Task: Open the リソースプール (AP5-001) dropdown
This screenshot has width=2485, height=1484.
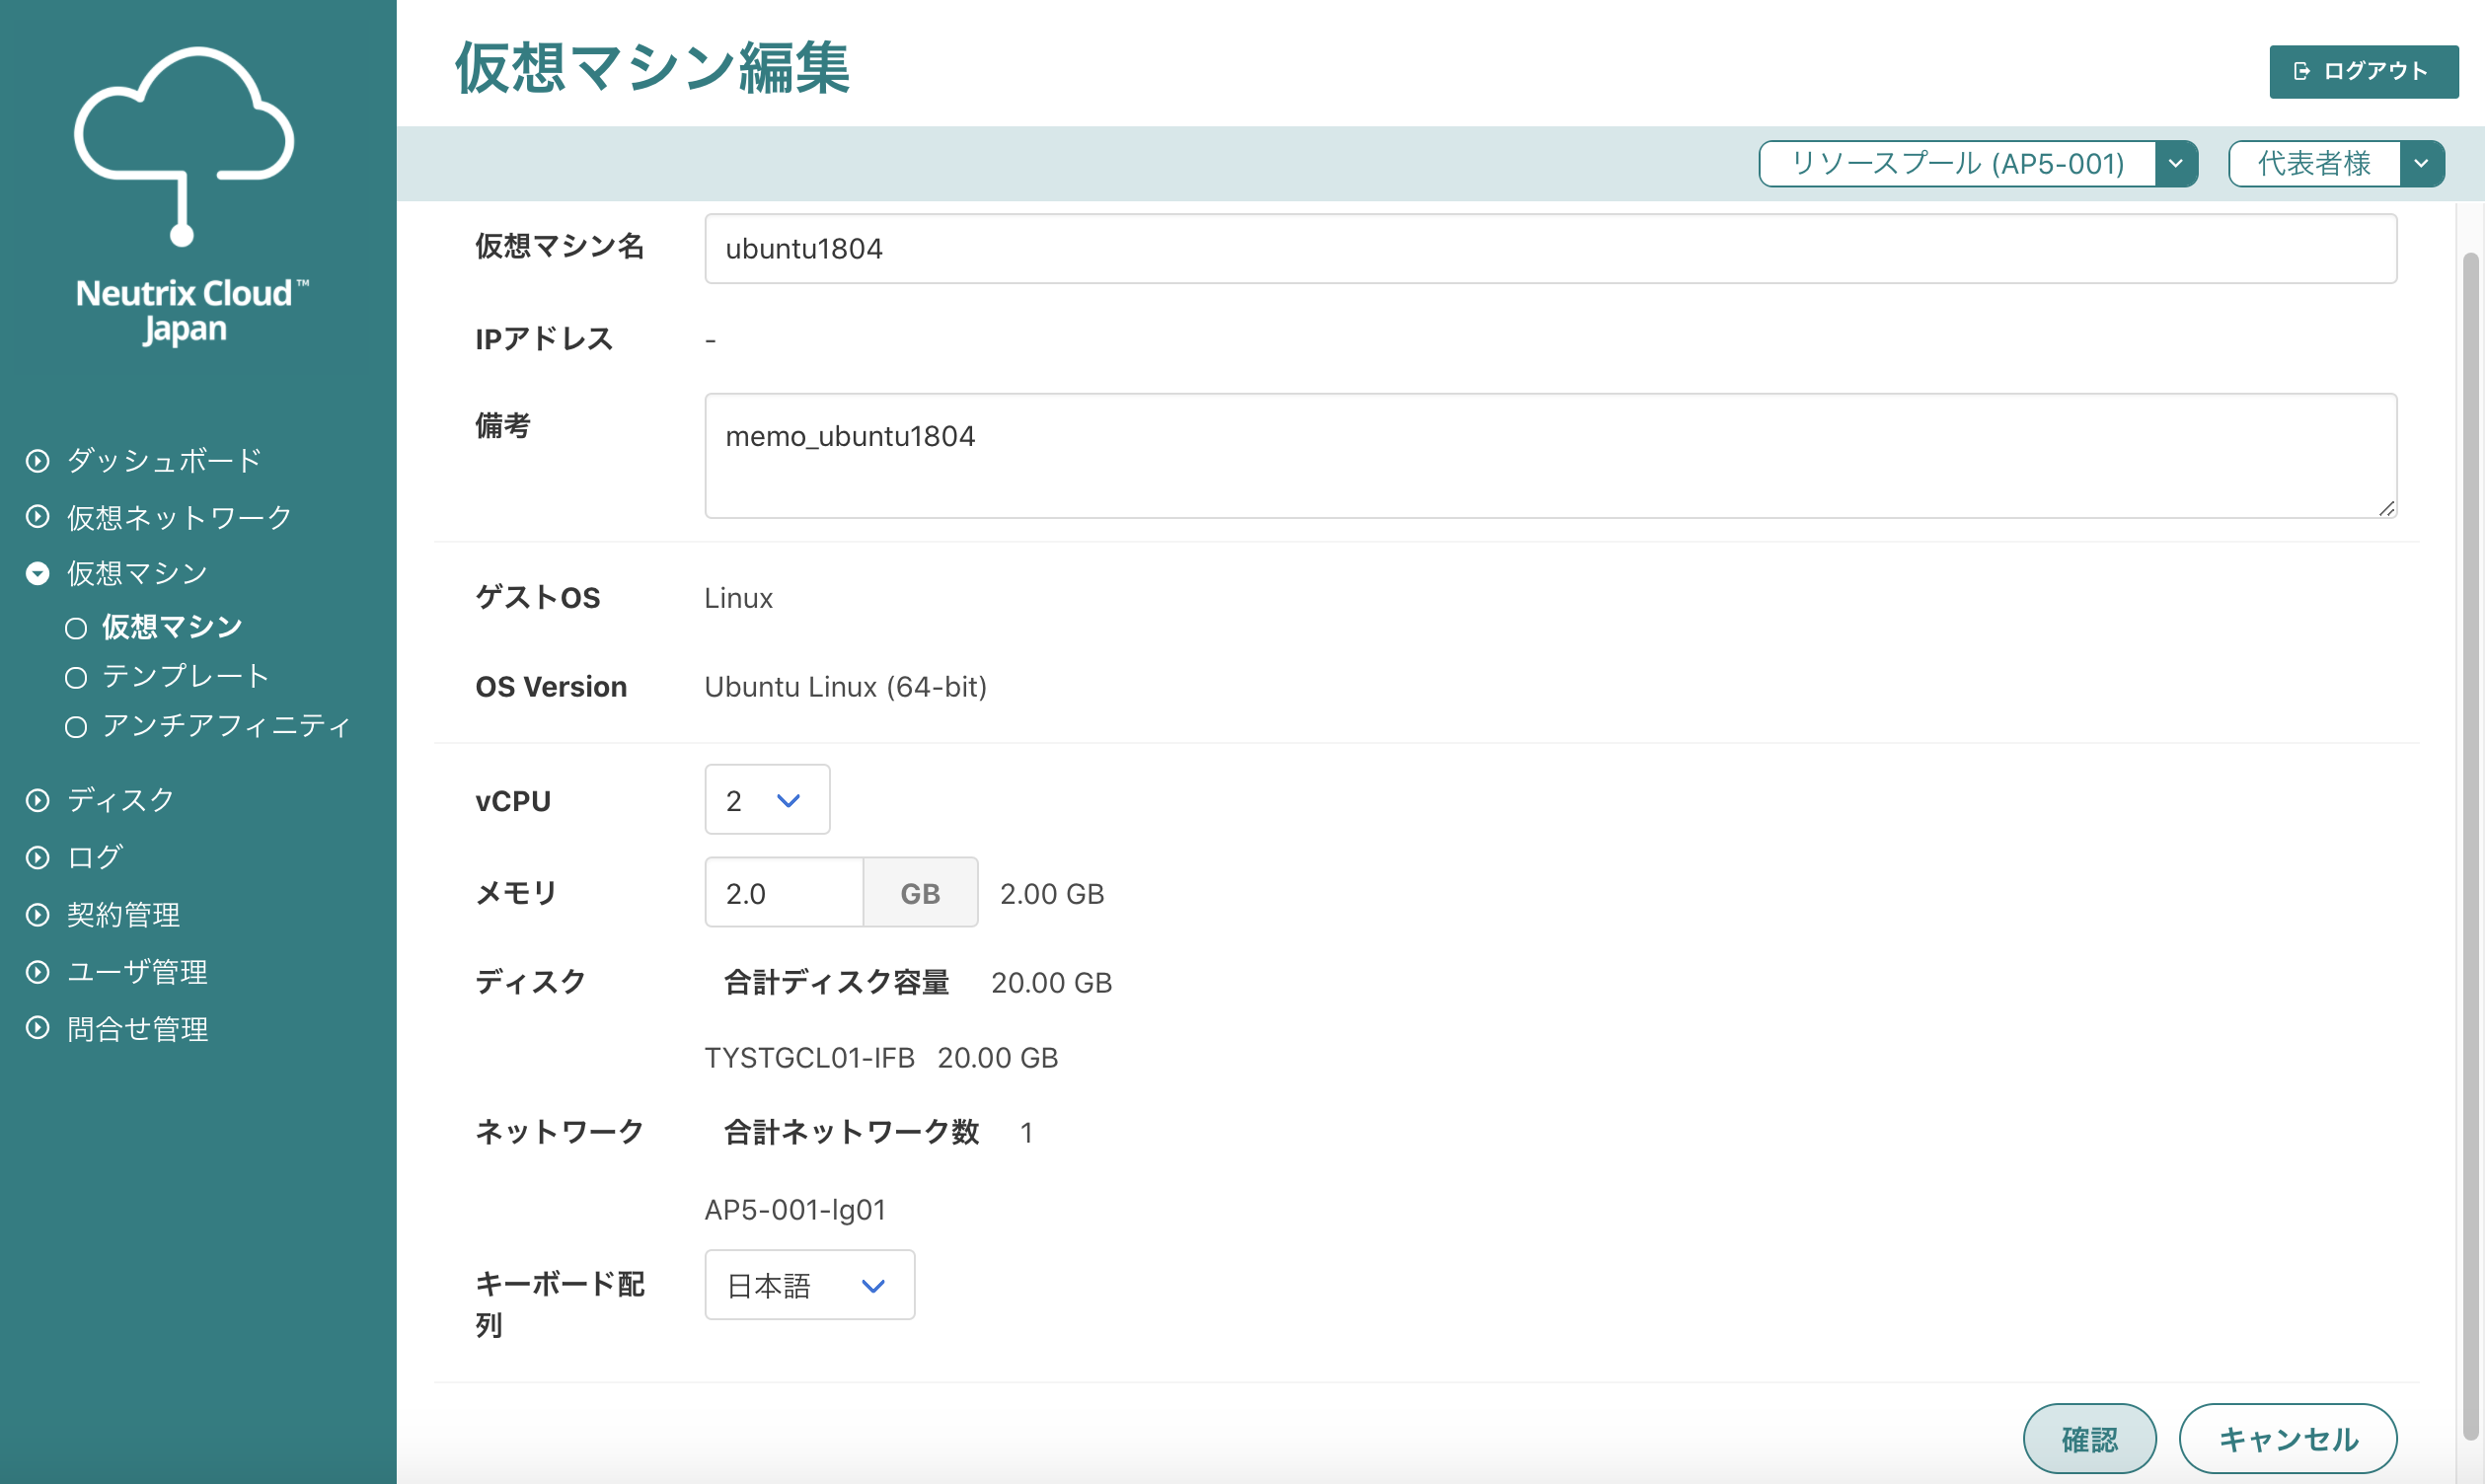Action: 1977,163
